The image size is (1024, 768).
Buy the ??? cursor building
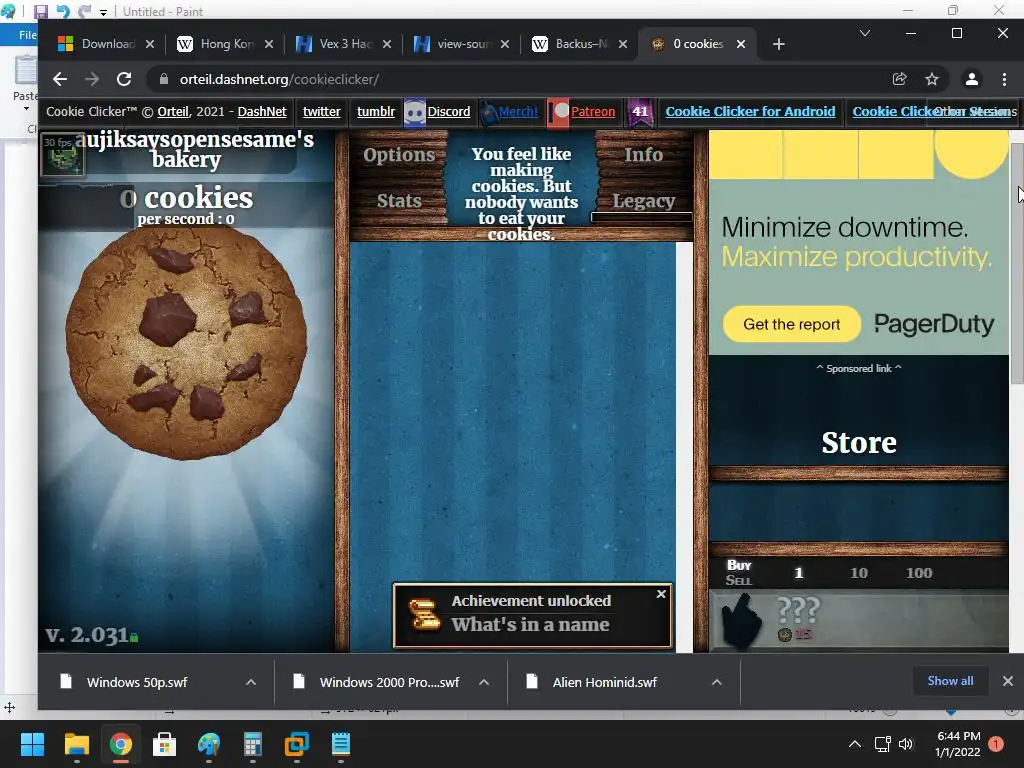pyautogui.click(x=859, y=620)
